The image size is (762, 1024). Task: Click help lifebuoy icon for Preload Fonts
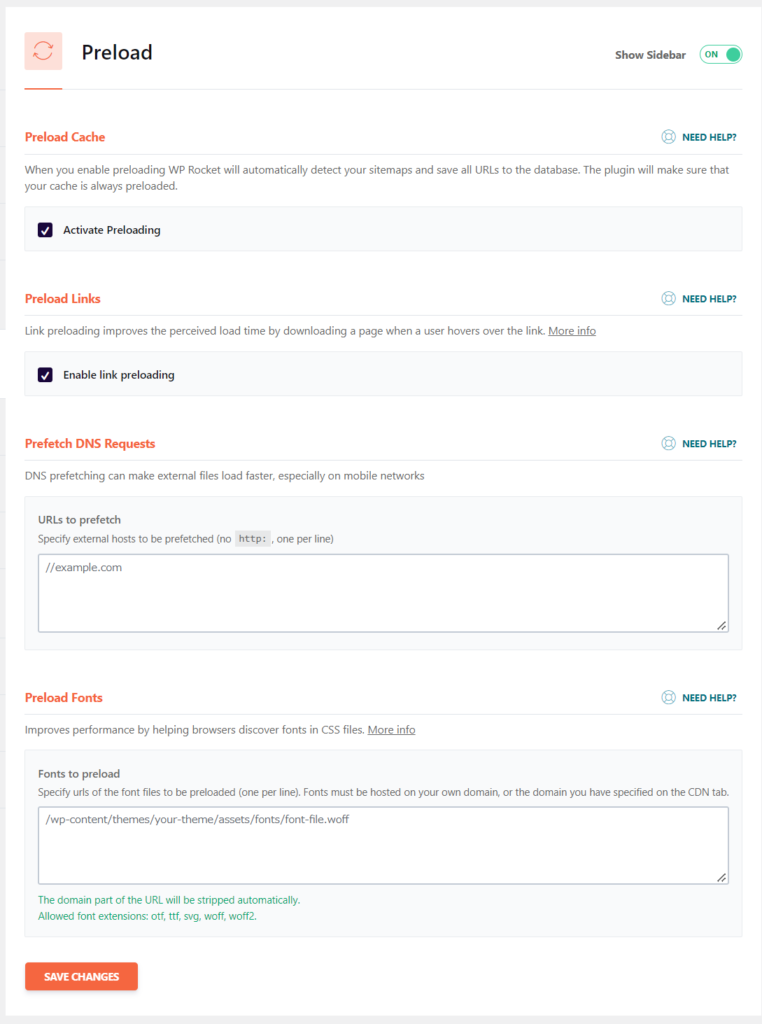(669, 697)
